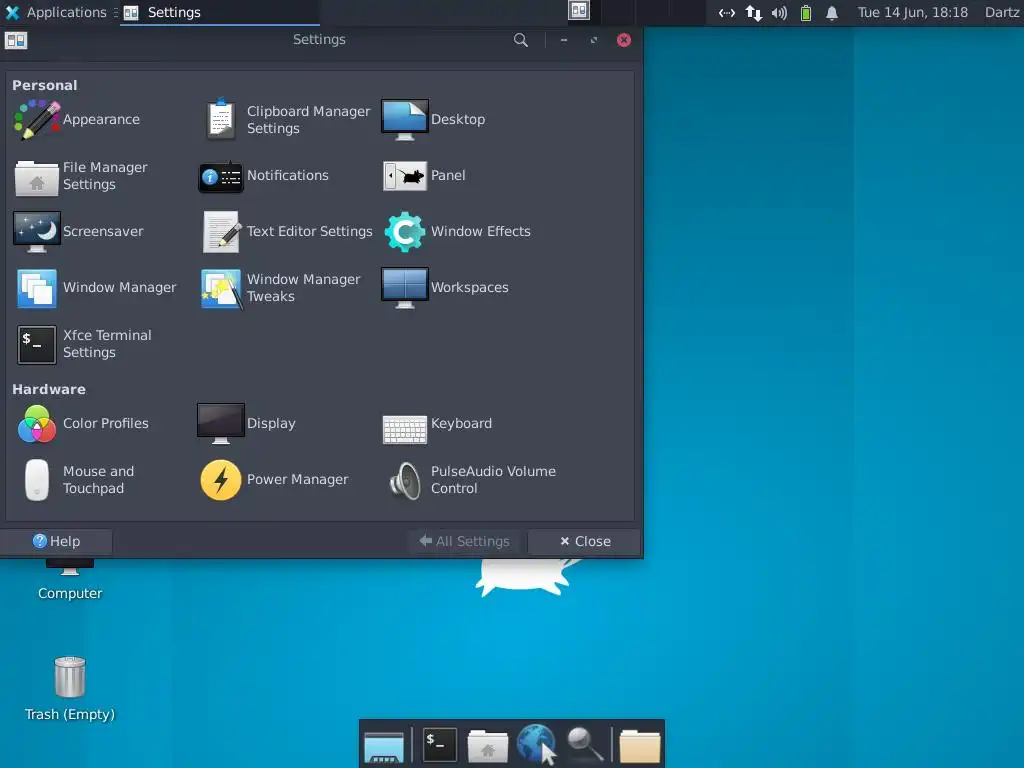The image size is (1024, 768).
Task: Open Desktop settings in Personal section
Action: tap(434, 120)
